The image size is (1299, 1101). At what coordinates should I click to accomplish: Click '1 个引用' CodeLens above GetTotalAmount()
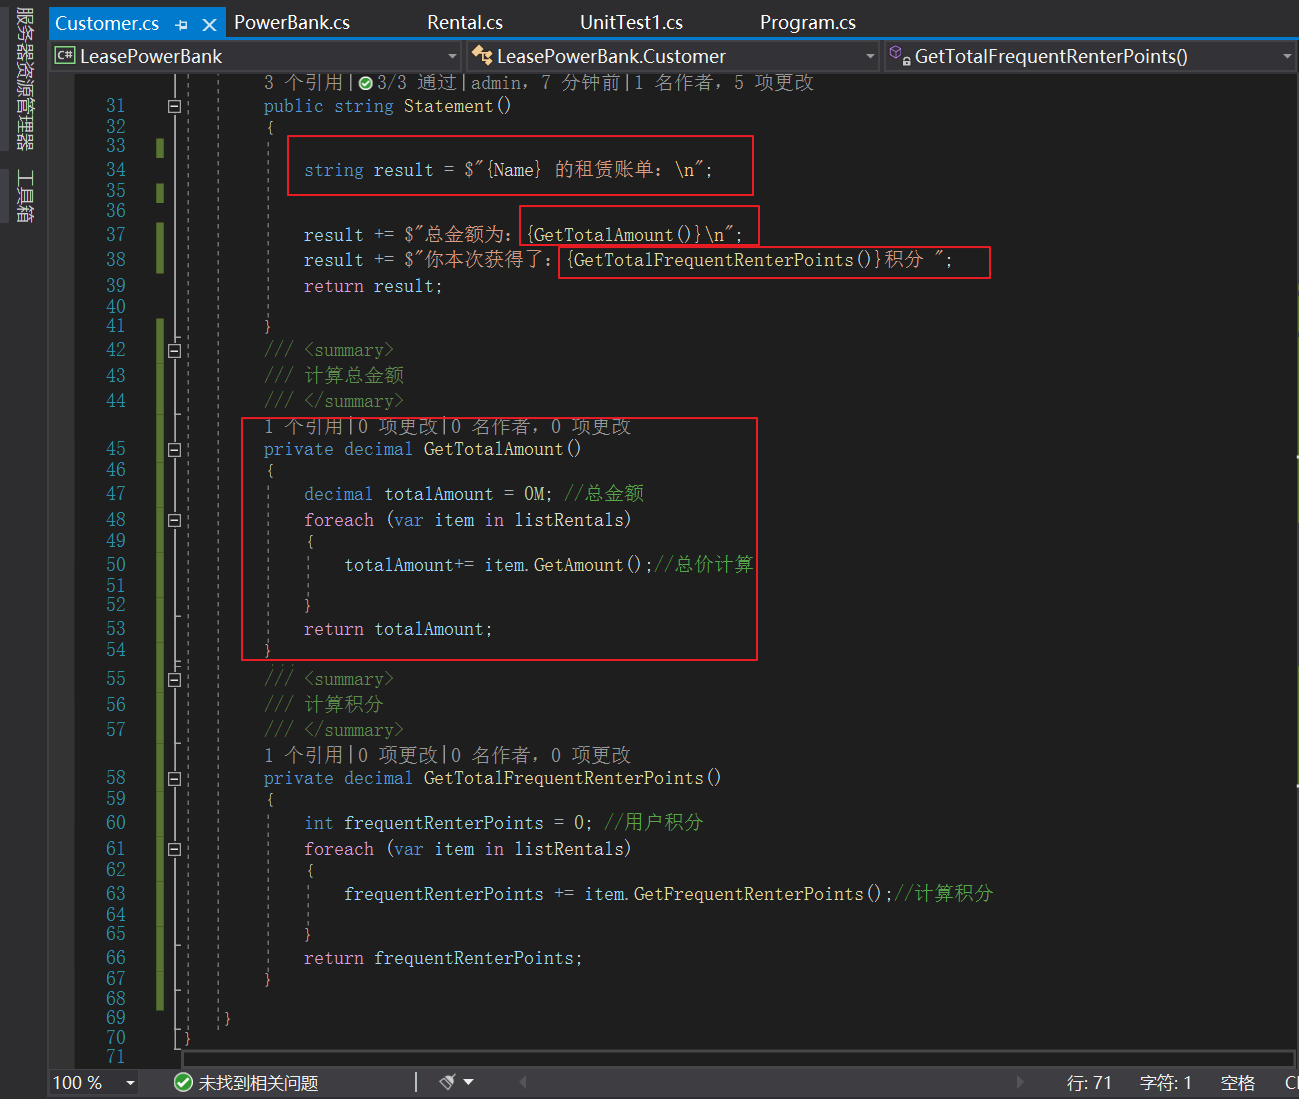(304, 427)
